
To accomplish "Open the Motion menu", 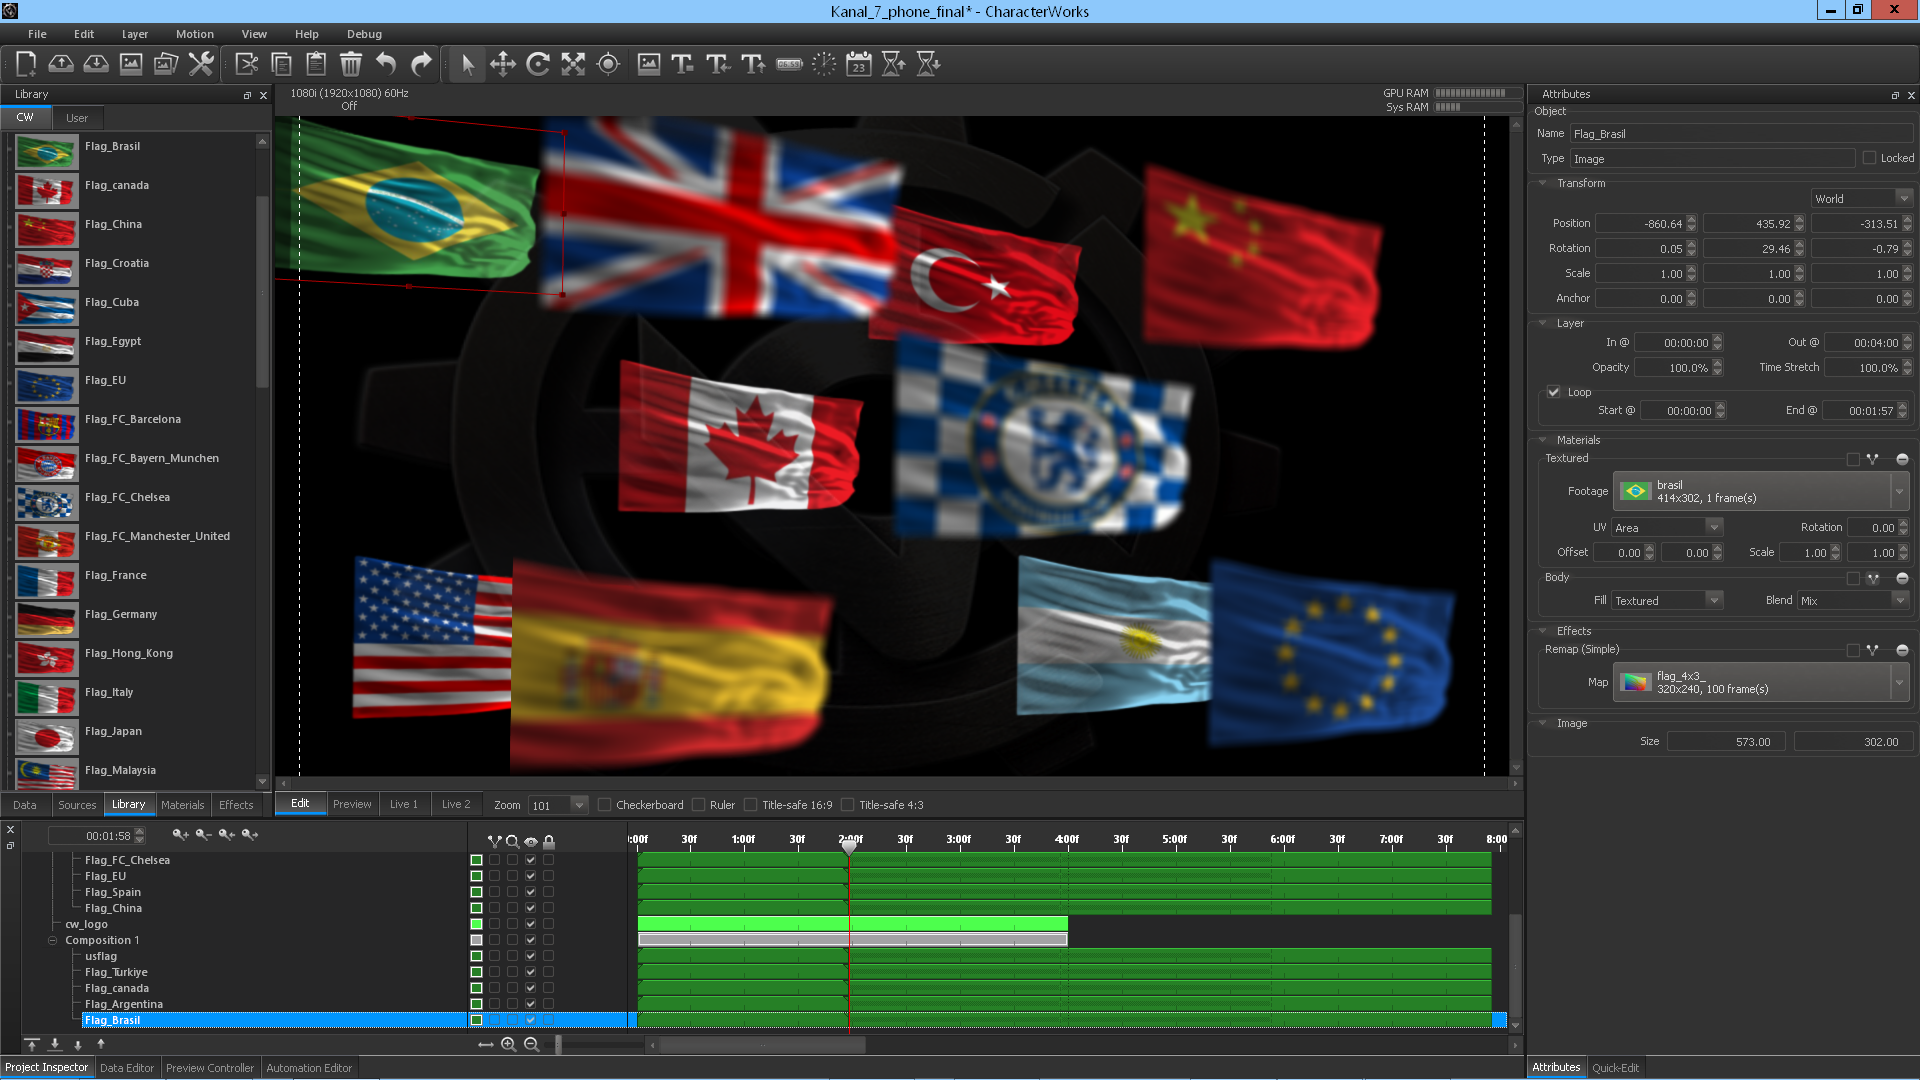I will pos(194,34).
